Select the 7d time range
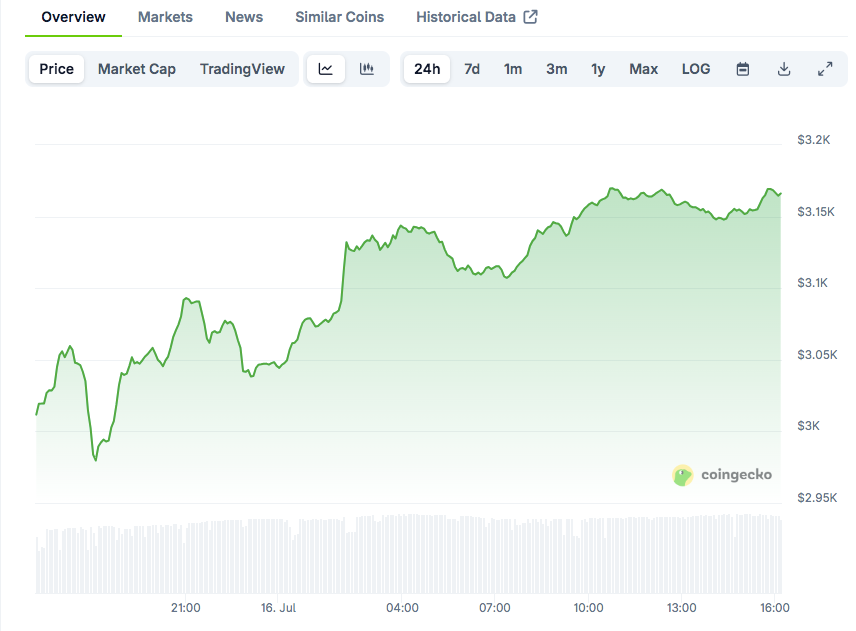Image resolution: width=856 pixels, height=631 pixels. 471,69
